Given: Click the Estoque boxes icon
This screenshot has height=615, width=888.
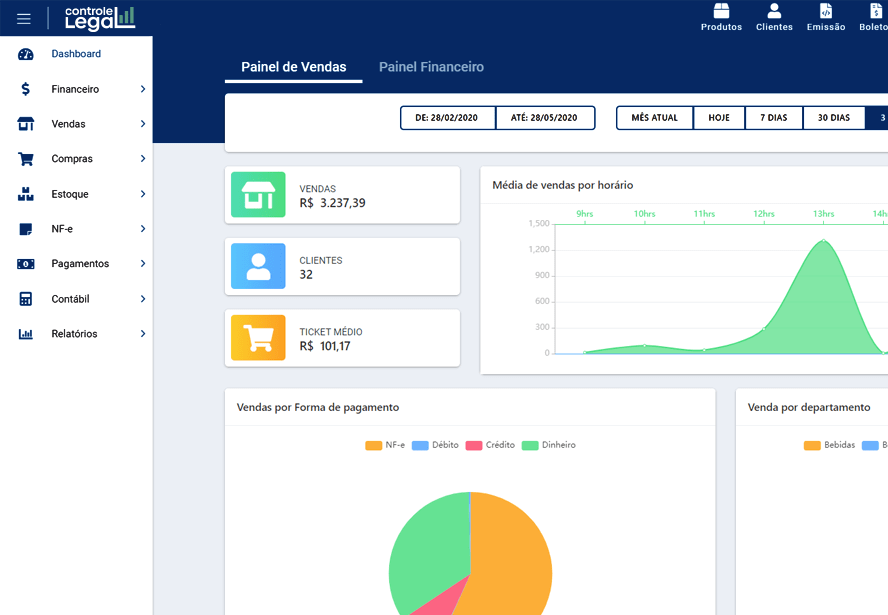Looking at the screenshot, I should 25,194.
